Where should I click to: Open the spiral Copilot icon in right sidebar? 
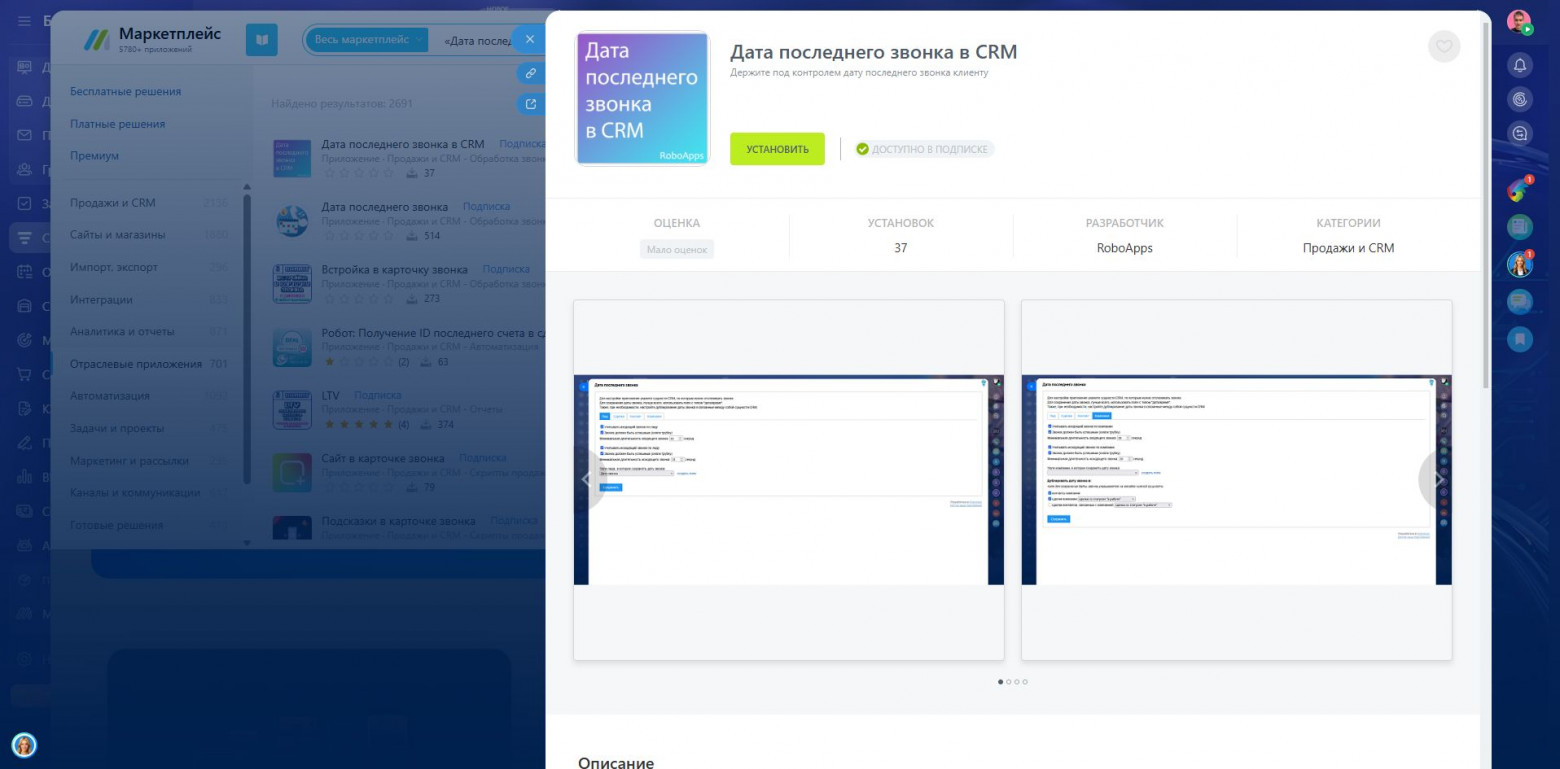(1520, 99)
